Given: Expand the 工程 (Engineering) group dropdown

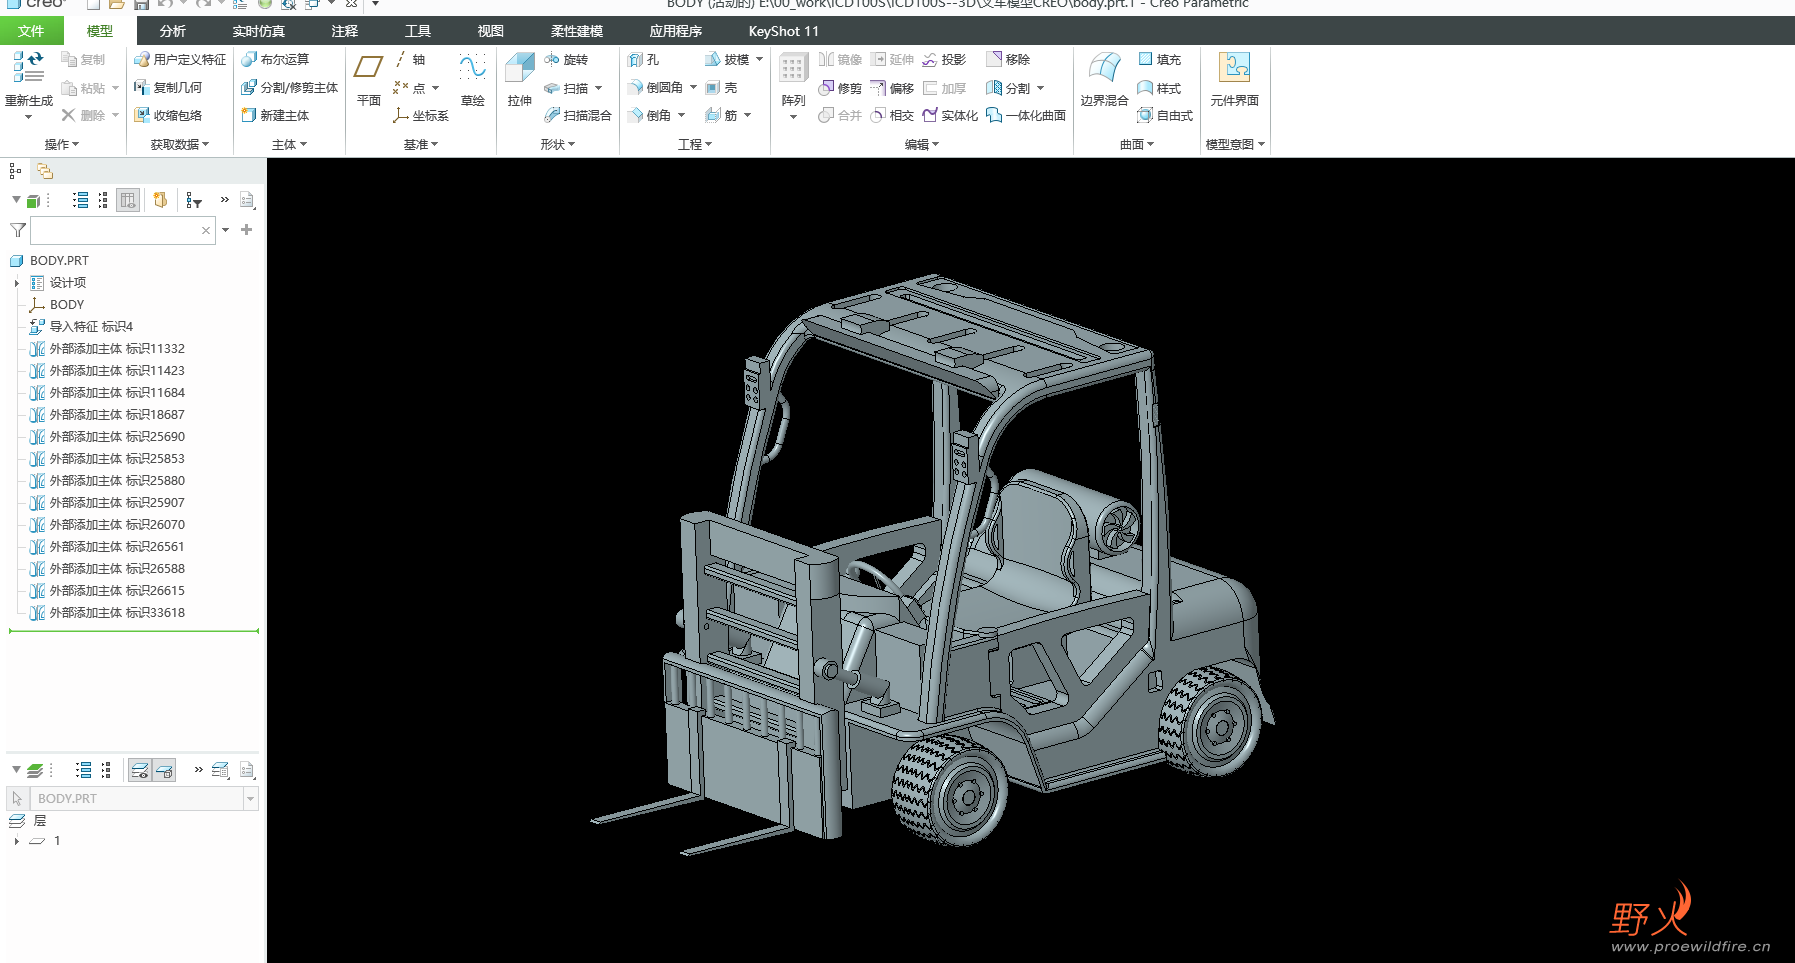Looking at the screenshot, I should [x=695, y=145].
